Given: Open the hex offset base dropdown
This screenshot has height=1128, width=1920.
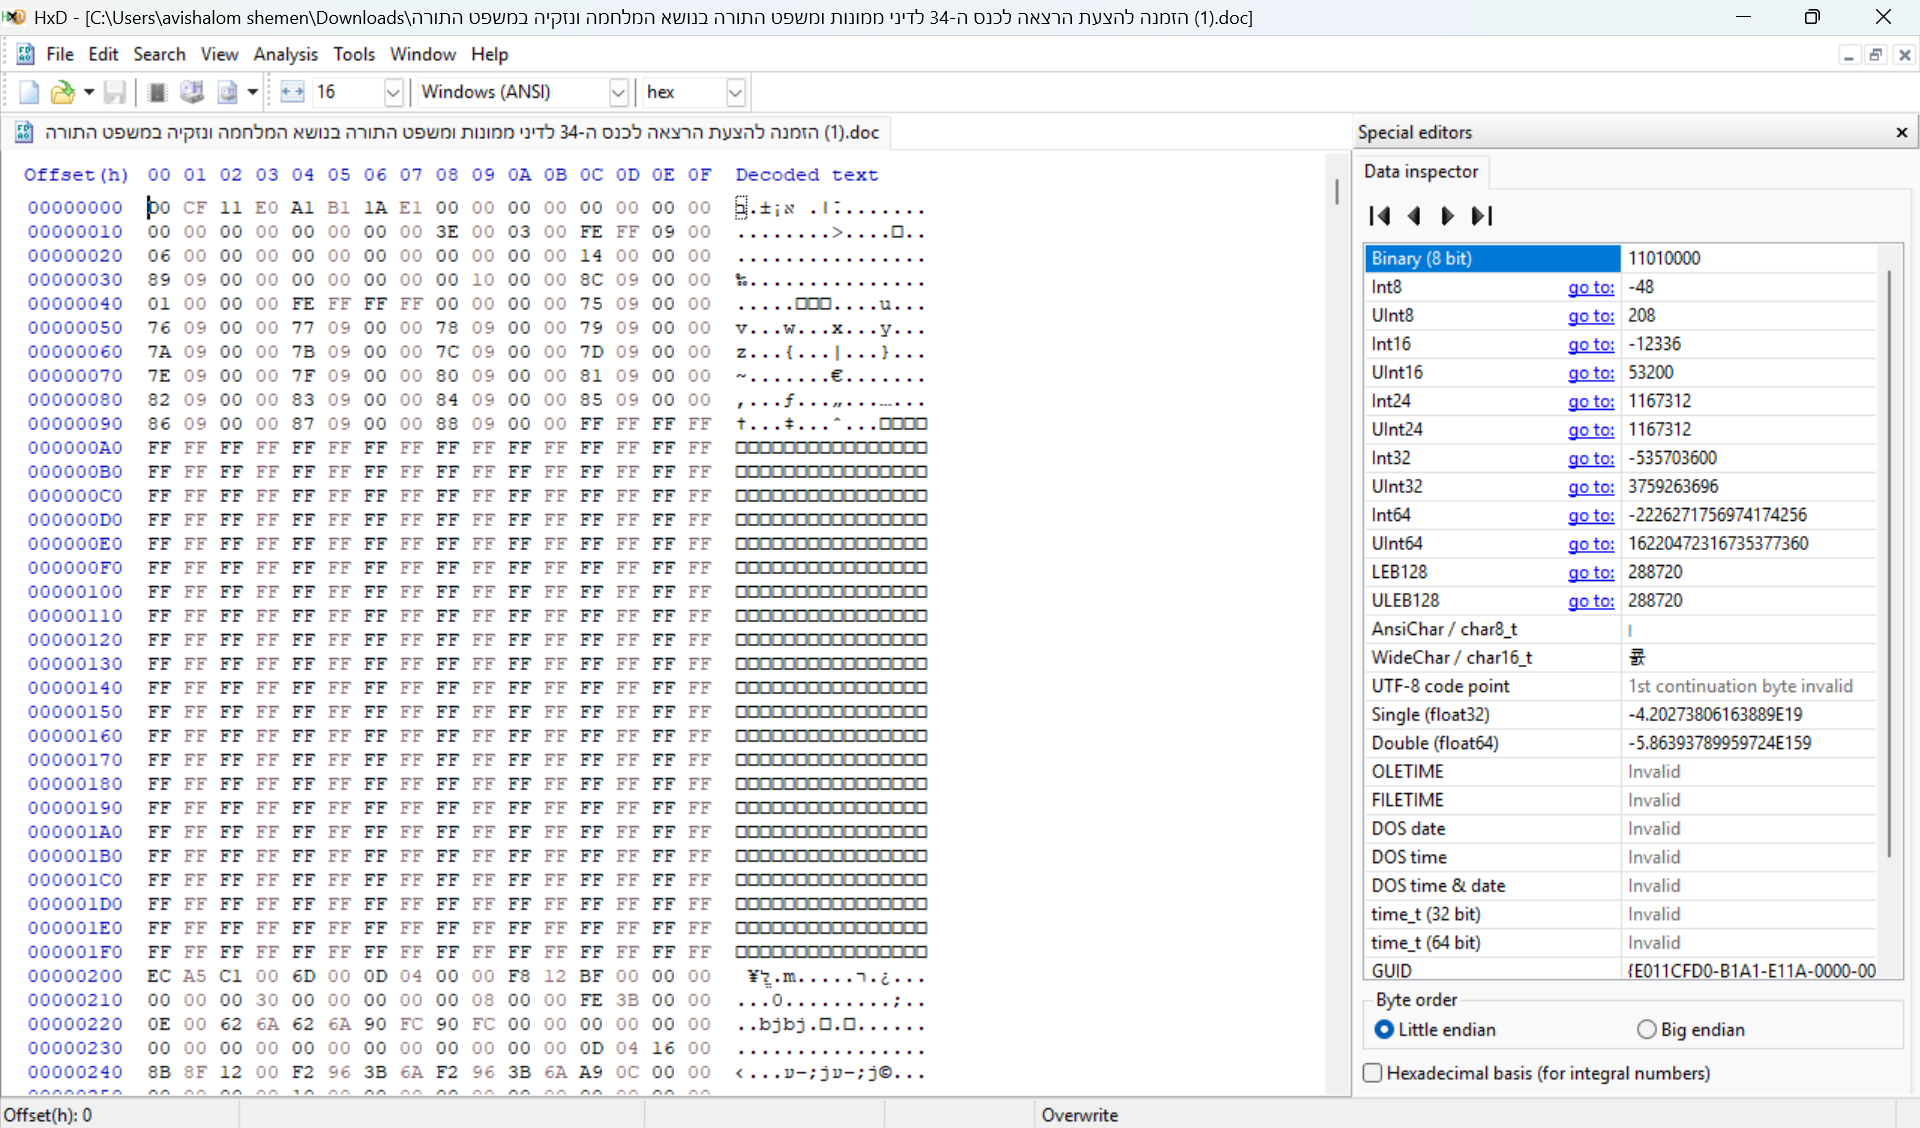Looking at the screenshot, I should [x=735, y=92].
